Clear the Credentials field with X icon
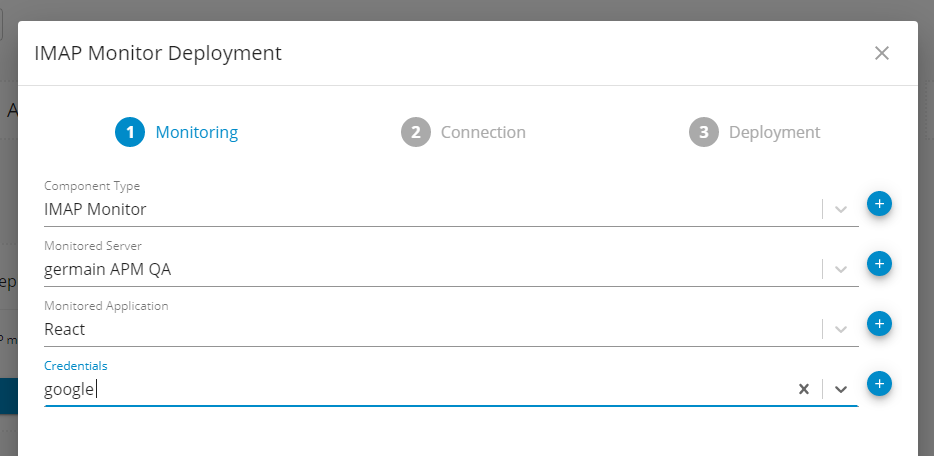 [803, 389]
